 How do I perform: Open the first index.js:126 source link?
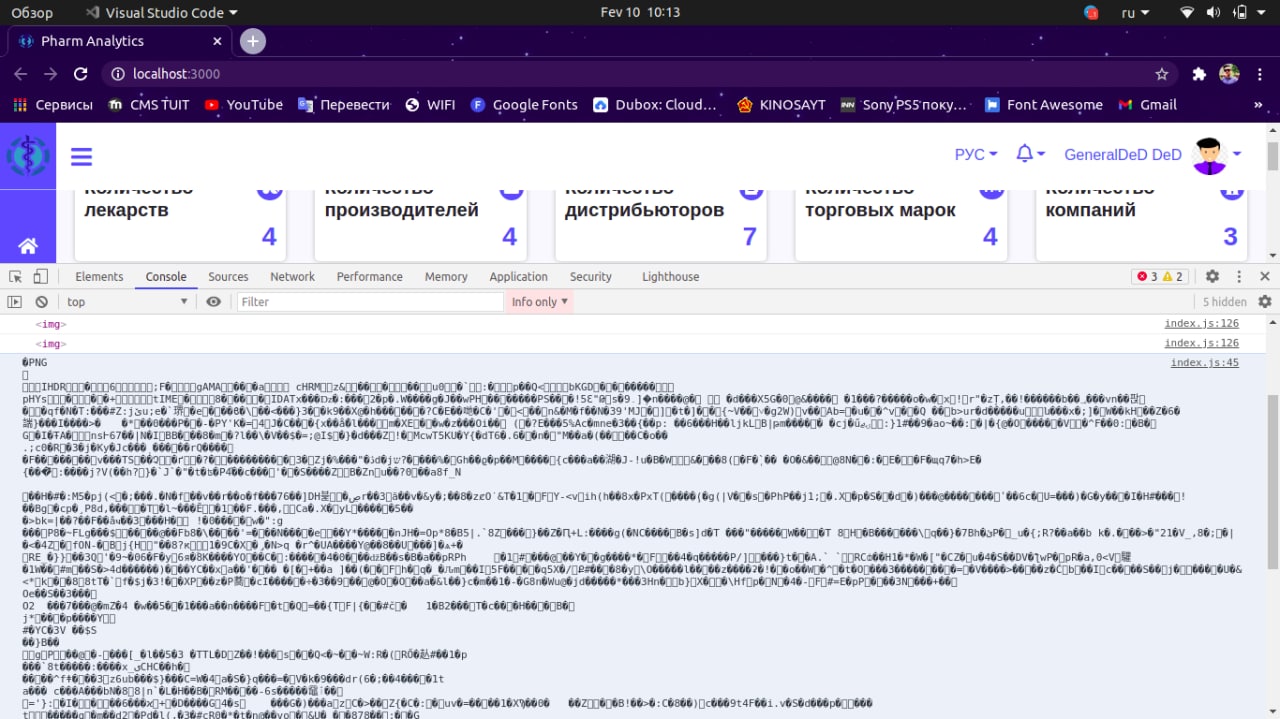tap(1201, 324)
